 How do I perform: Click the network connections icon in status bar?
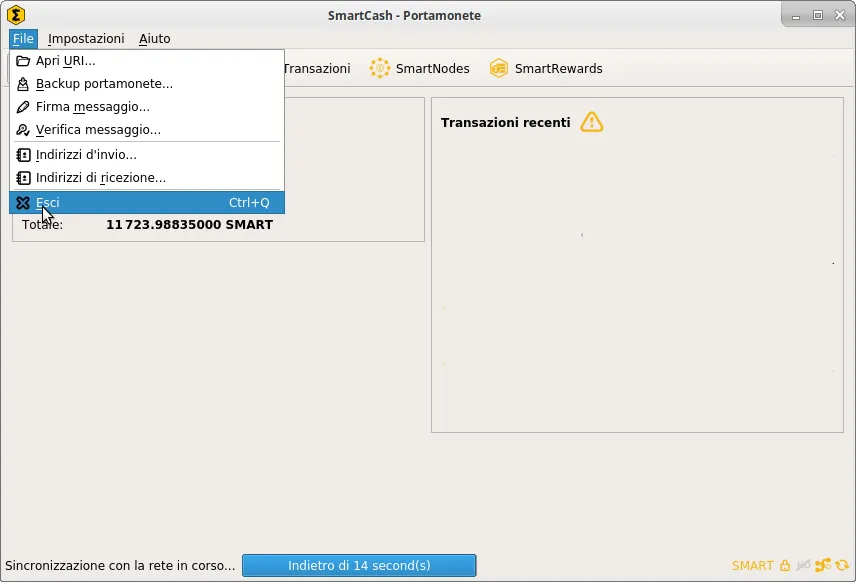point(823,565)
